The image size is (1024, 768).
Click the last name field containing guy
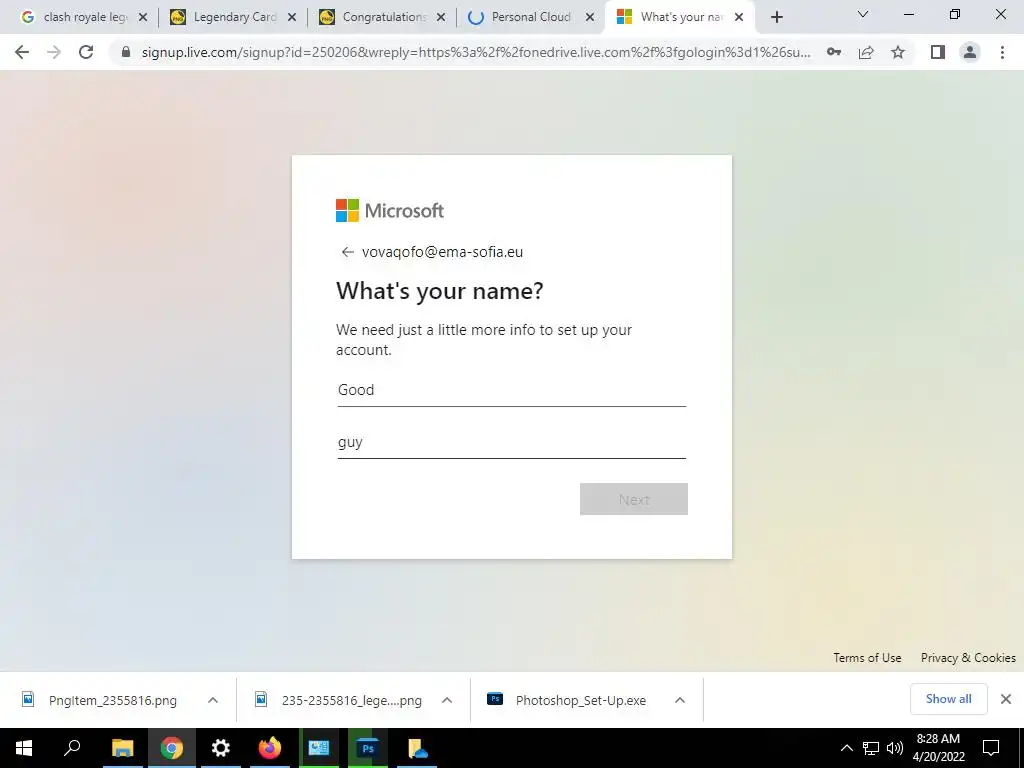point(511,442)
